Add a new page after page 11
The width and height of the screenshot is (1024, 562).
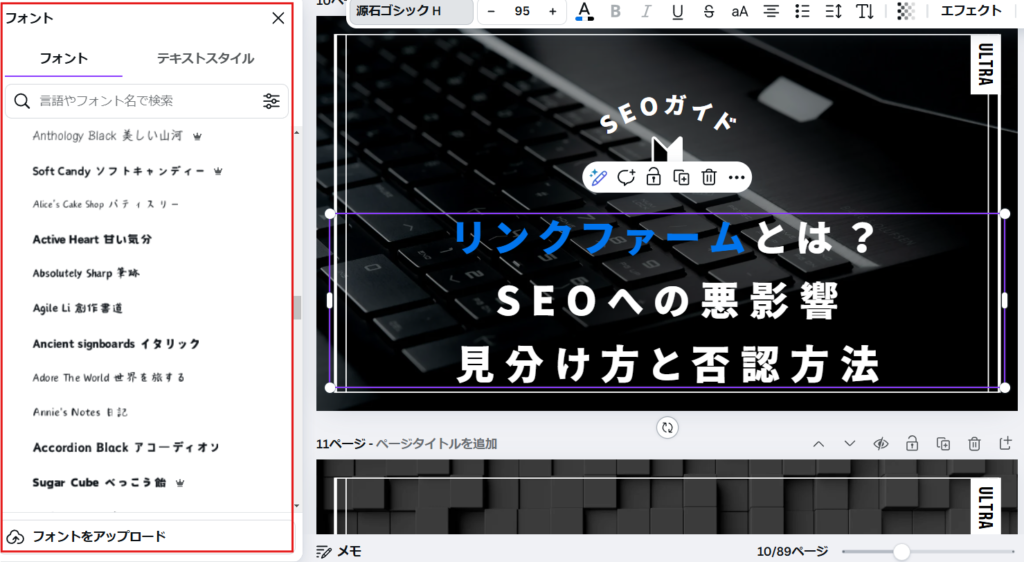[x=1005, y=444]
